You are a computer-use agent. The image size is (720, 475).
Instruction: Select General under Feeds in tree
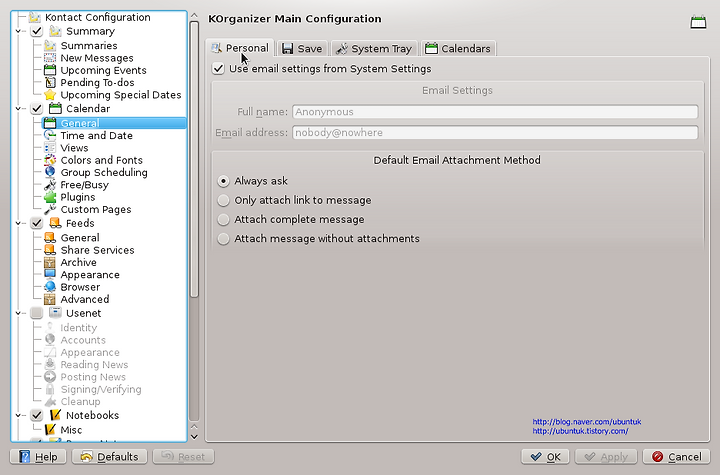coord(80,238)
